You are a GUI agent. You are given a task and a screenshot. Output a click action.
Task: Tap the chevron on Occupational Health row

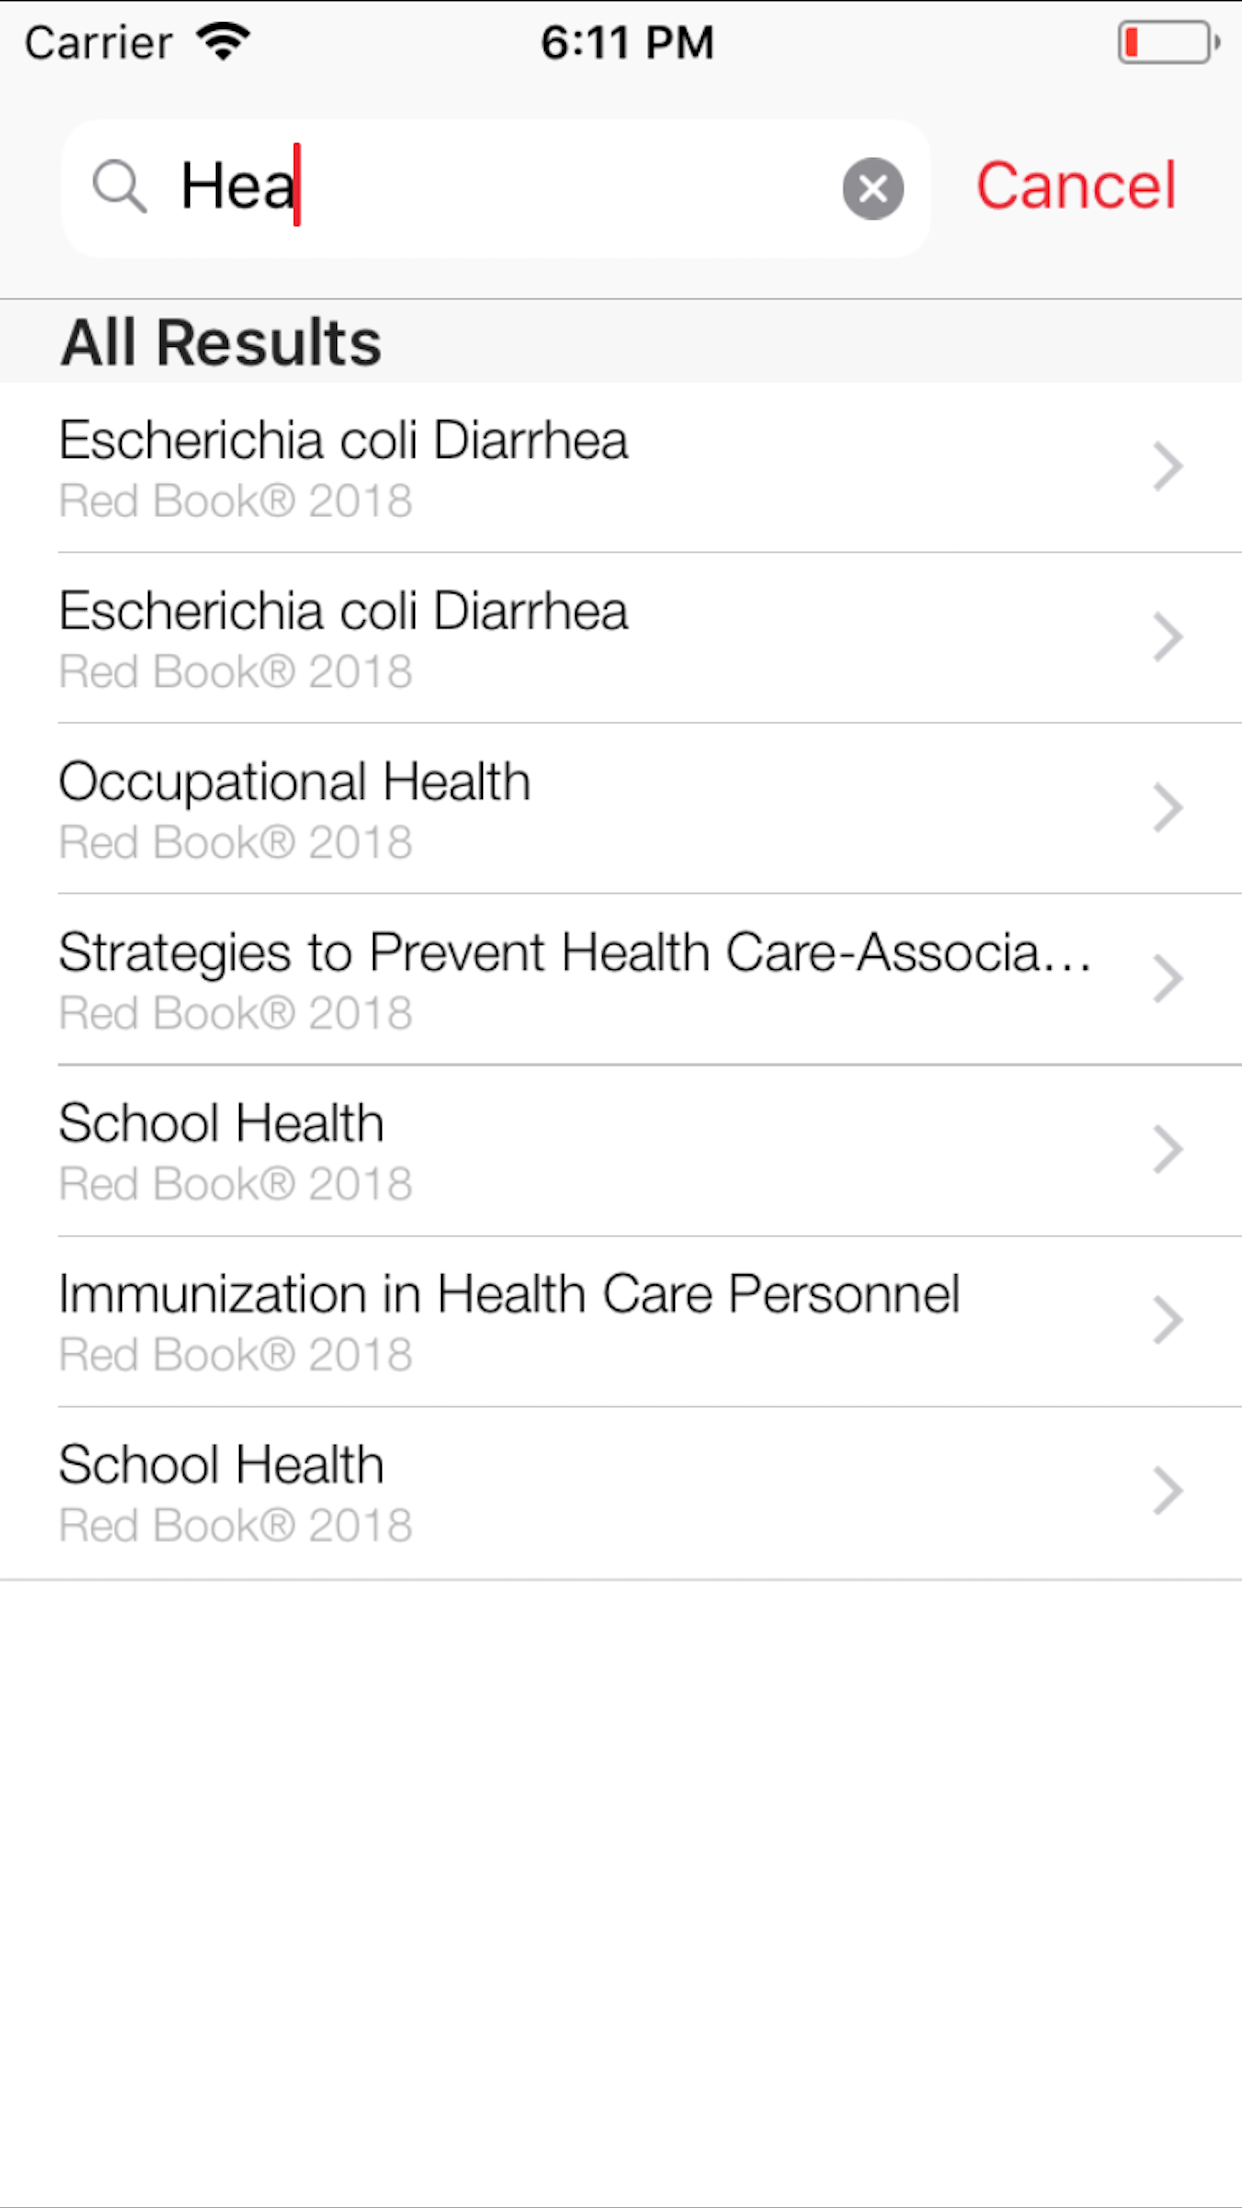(1167, 808)
